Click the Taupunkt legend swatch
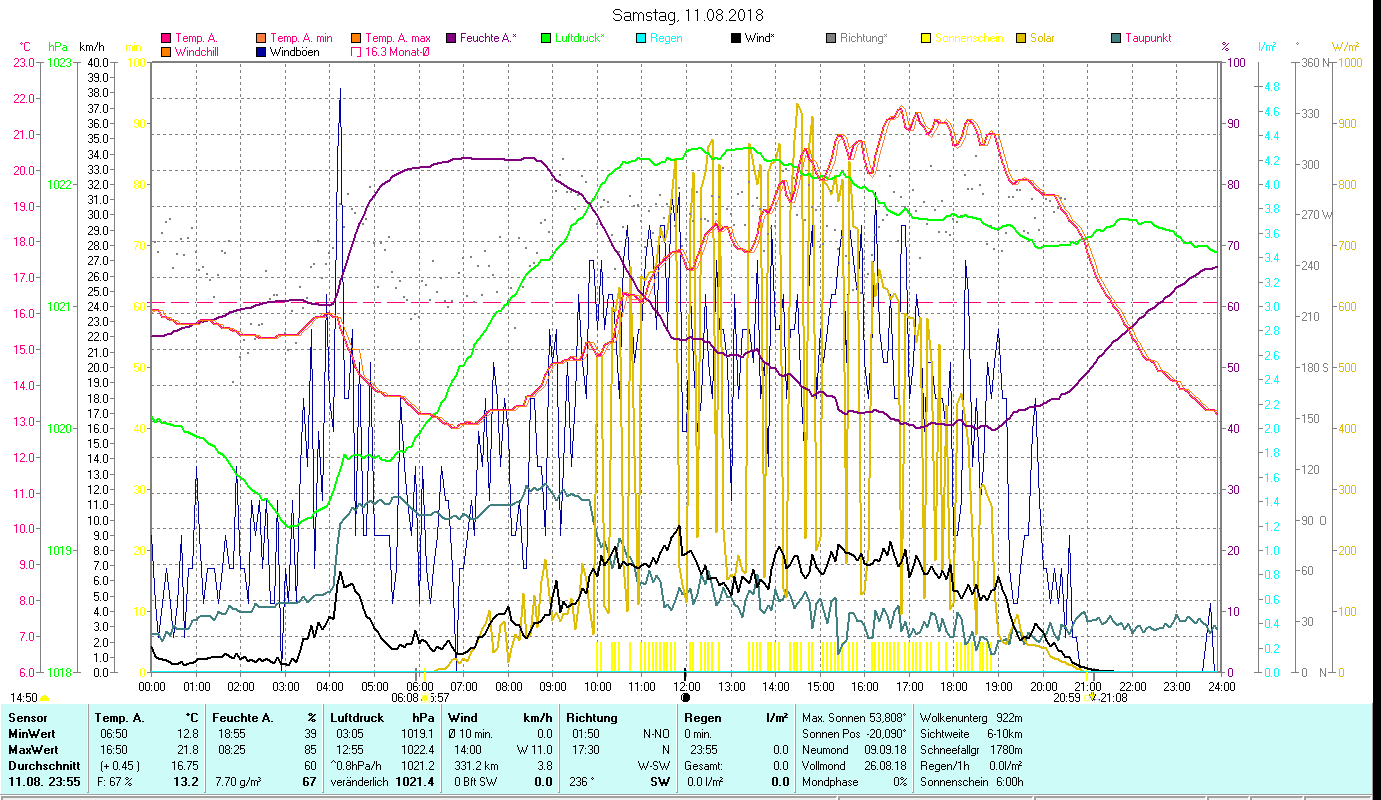This screenshot has height=800, width=1381. tap(1115, 38)
